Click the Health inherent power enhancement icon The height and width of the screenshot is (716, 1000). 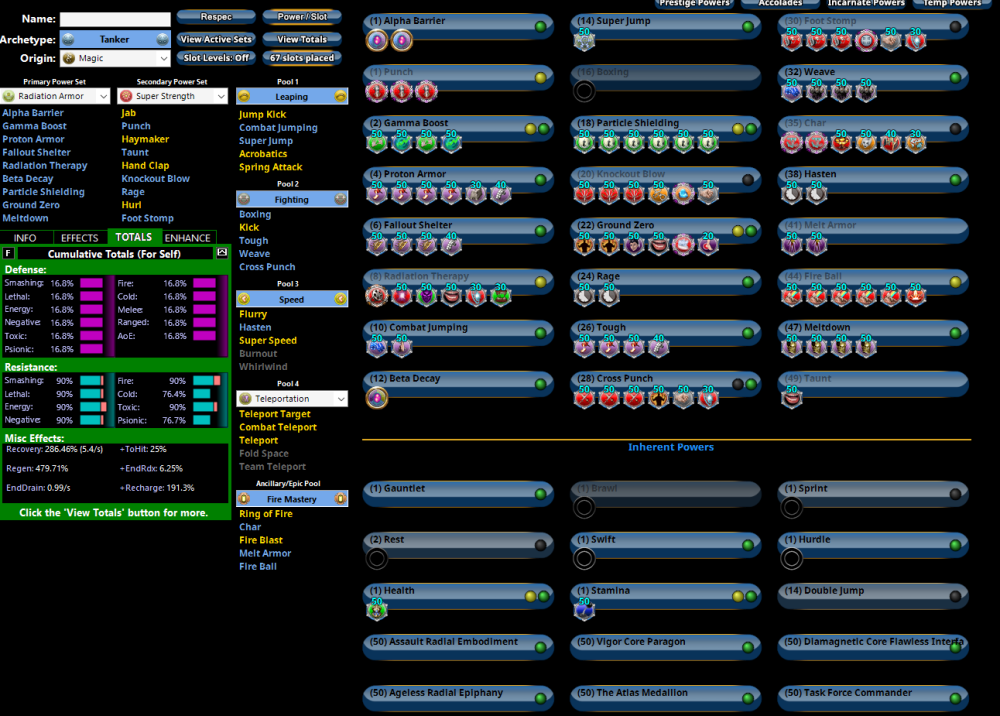pyautogui.click(x=377, y=609)
